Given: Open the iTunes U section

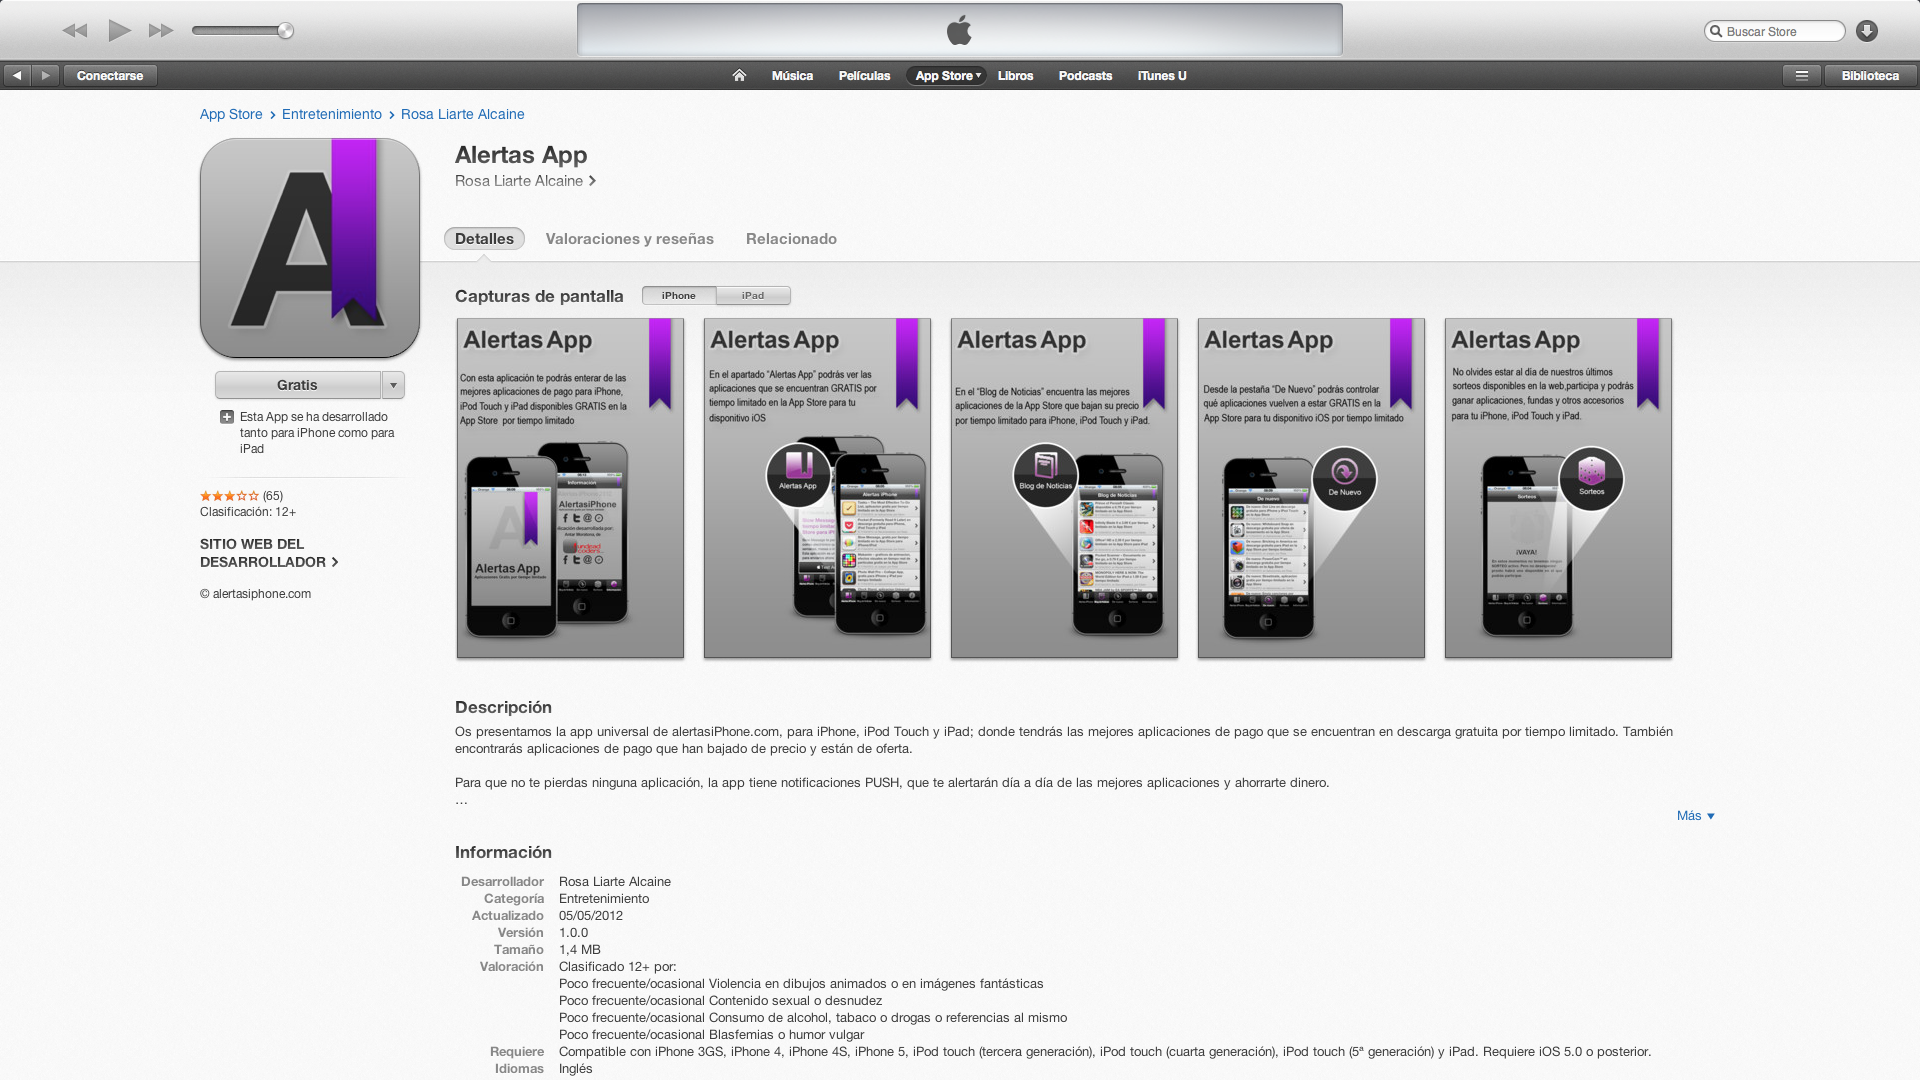Looking at the screenshot, I should pos(1162,75).
